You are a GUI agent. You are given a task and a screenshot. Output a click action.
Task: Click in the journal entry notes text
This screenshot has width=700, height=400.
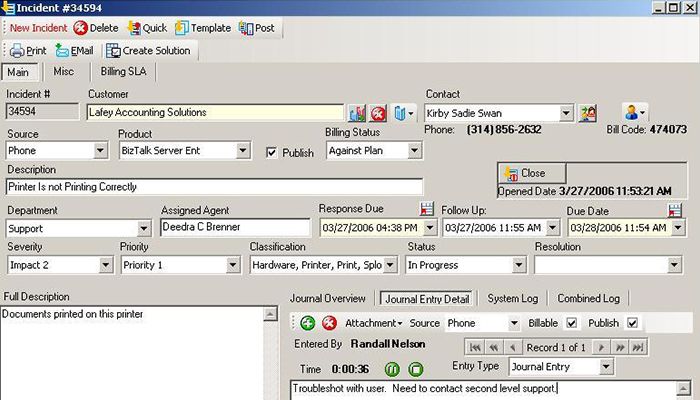pos(484,390)
